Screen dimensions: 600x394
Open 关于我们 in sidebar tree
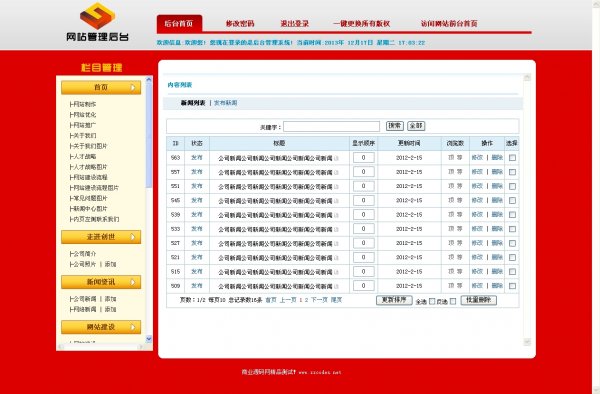tap(85, 135)
